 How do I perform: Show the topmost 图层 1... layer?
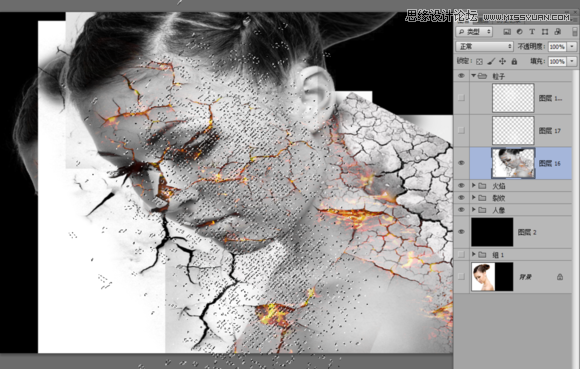pos(461,98)
